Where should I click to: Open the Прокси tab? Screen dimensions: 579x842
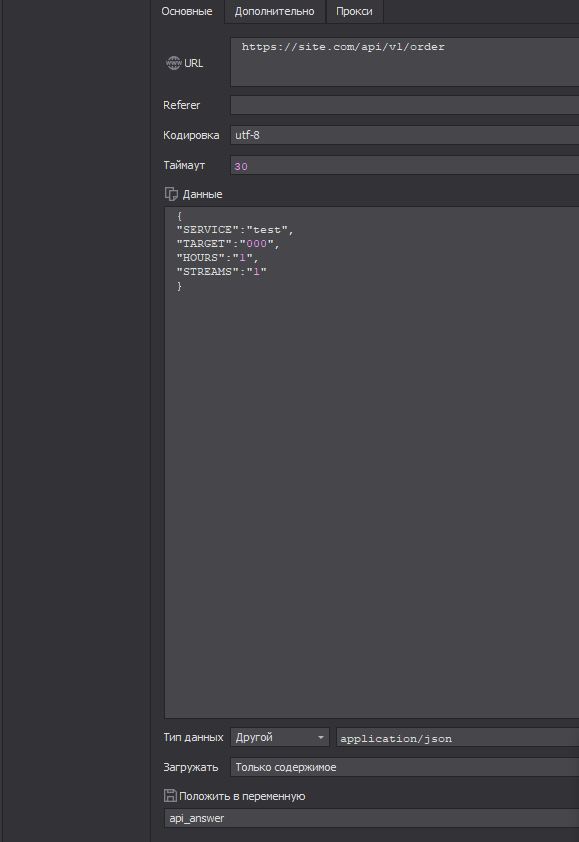[354, 11]
